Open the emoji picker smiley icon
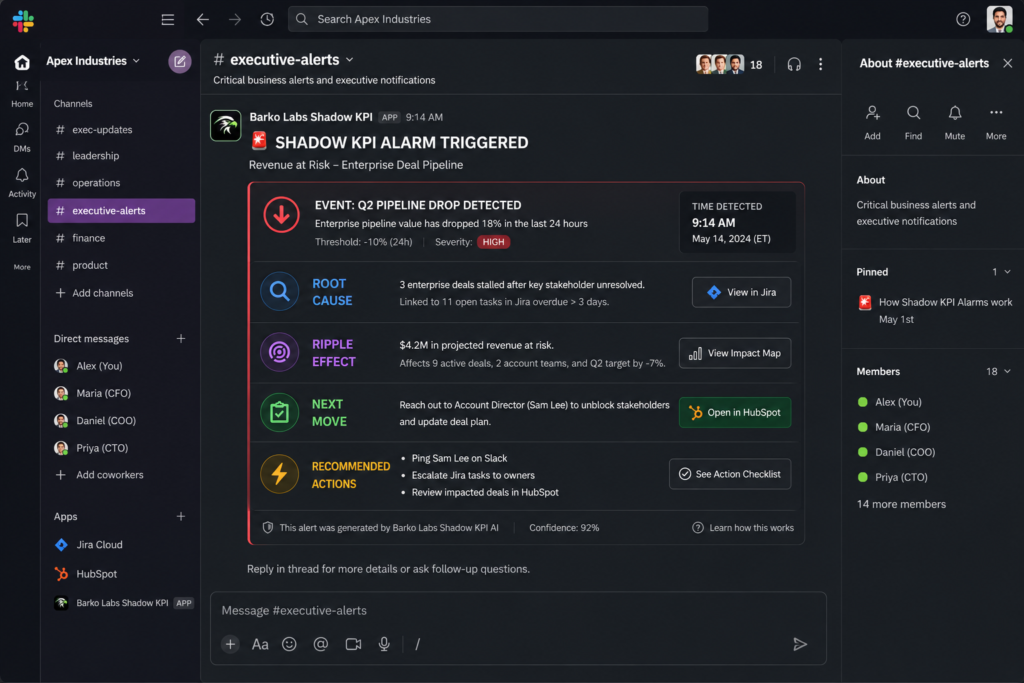This screenshot has height=683, width=1024. (289, 644)
